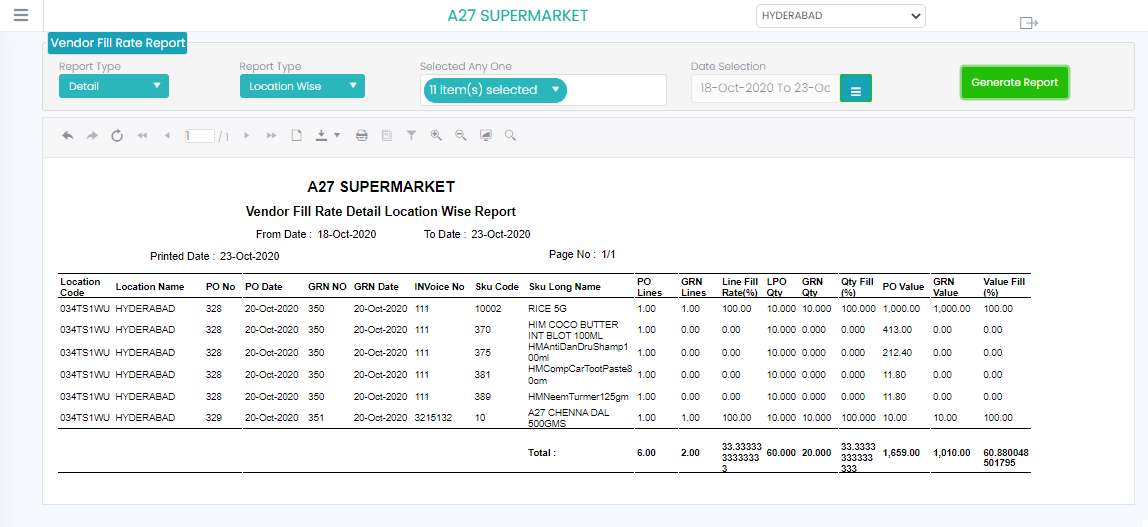Go to the last report page
The height and width of the screenshot is (527, 1148).
coord(271,135)
